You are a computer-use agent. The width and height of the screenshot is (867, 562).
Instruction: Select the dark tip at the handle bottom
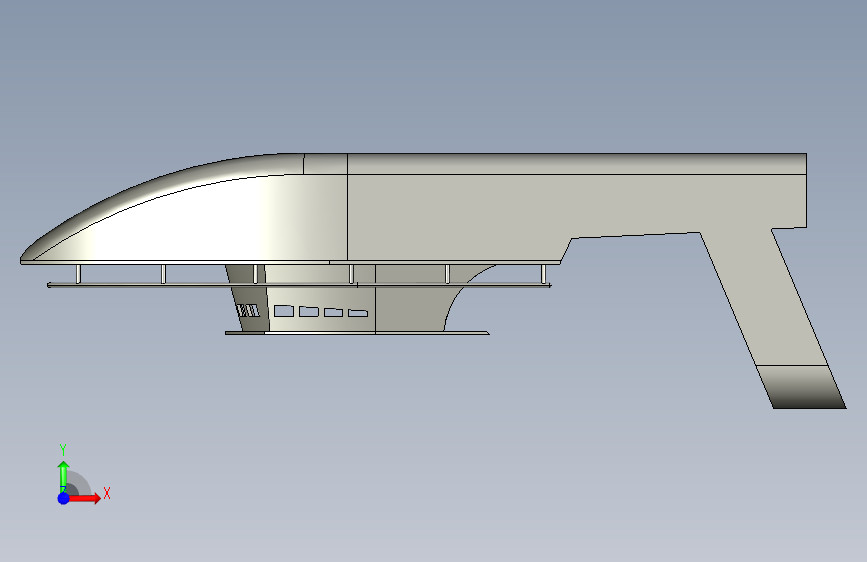click(x=801, y=387)
